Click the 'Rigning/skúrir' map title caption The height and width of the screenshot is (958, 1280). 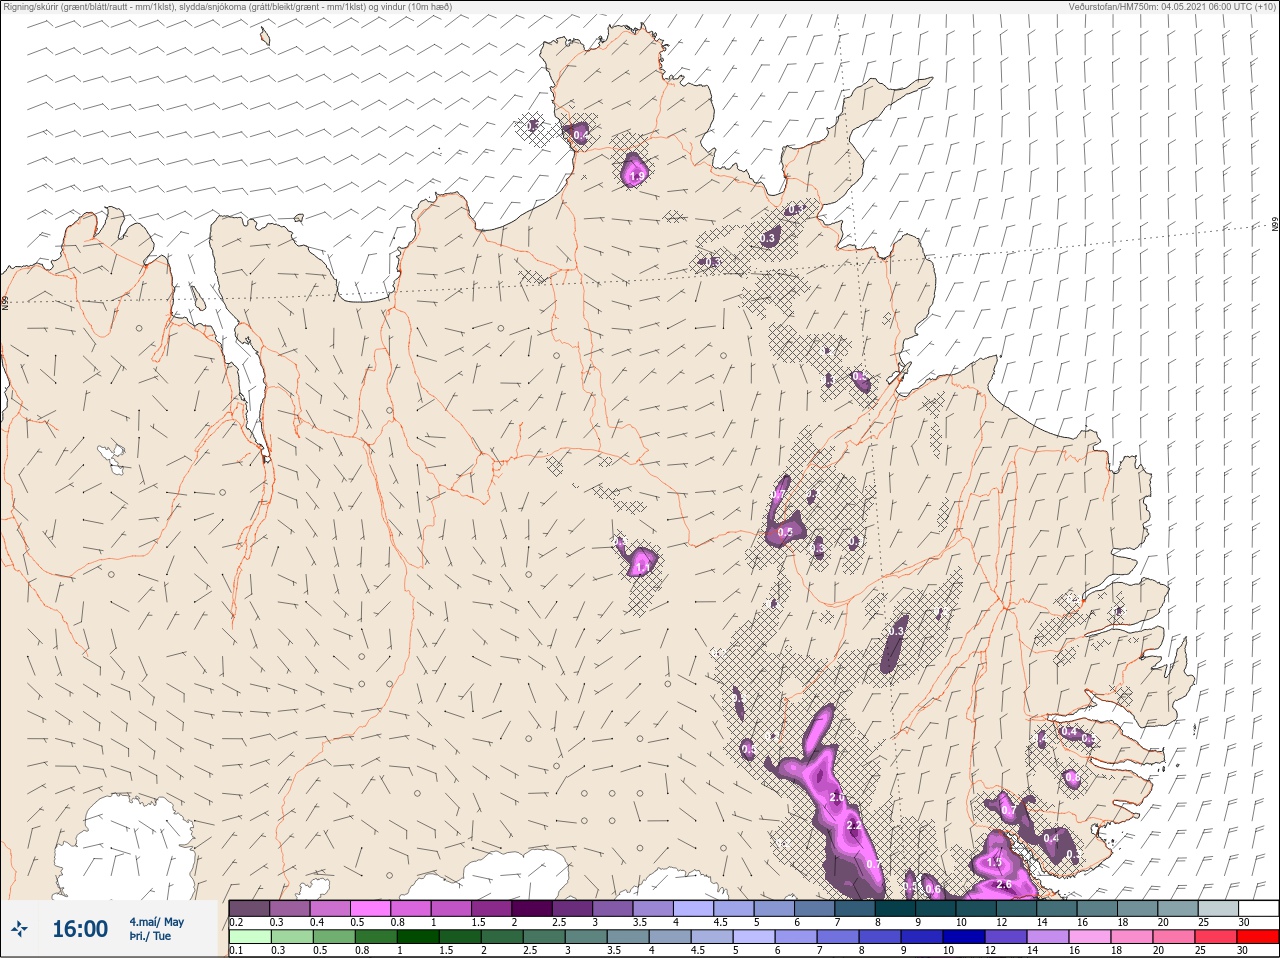[x=227, y=6]
